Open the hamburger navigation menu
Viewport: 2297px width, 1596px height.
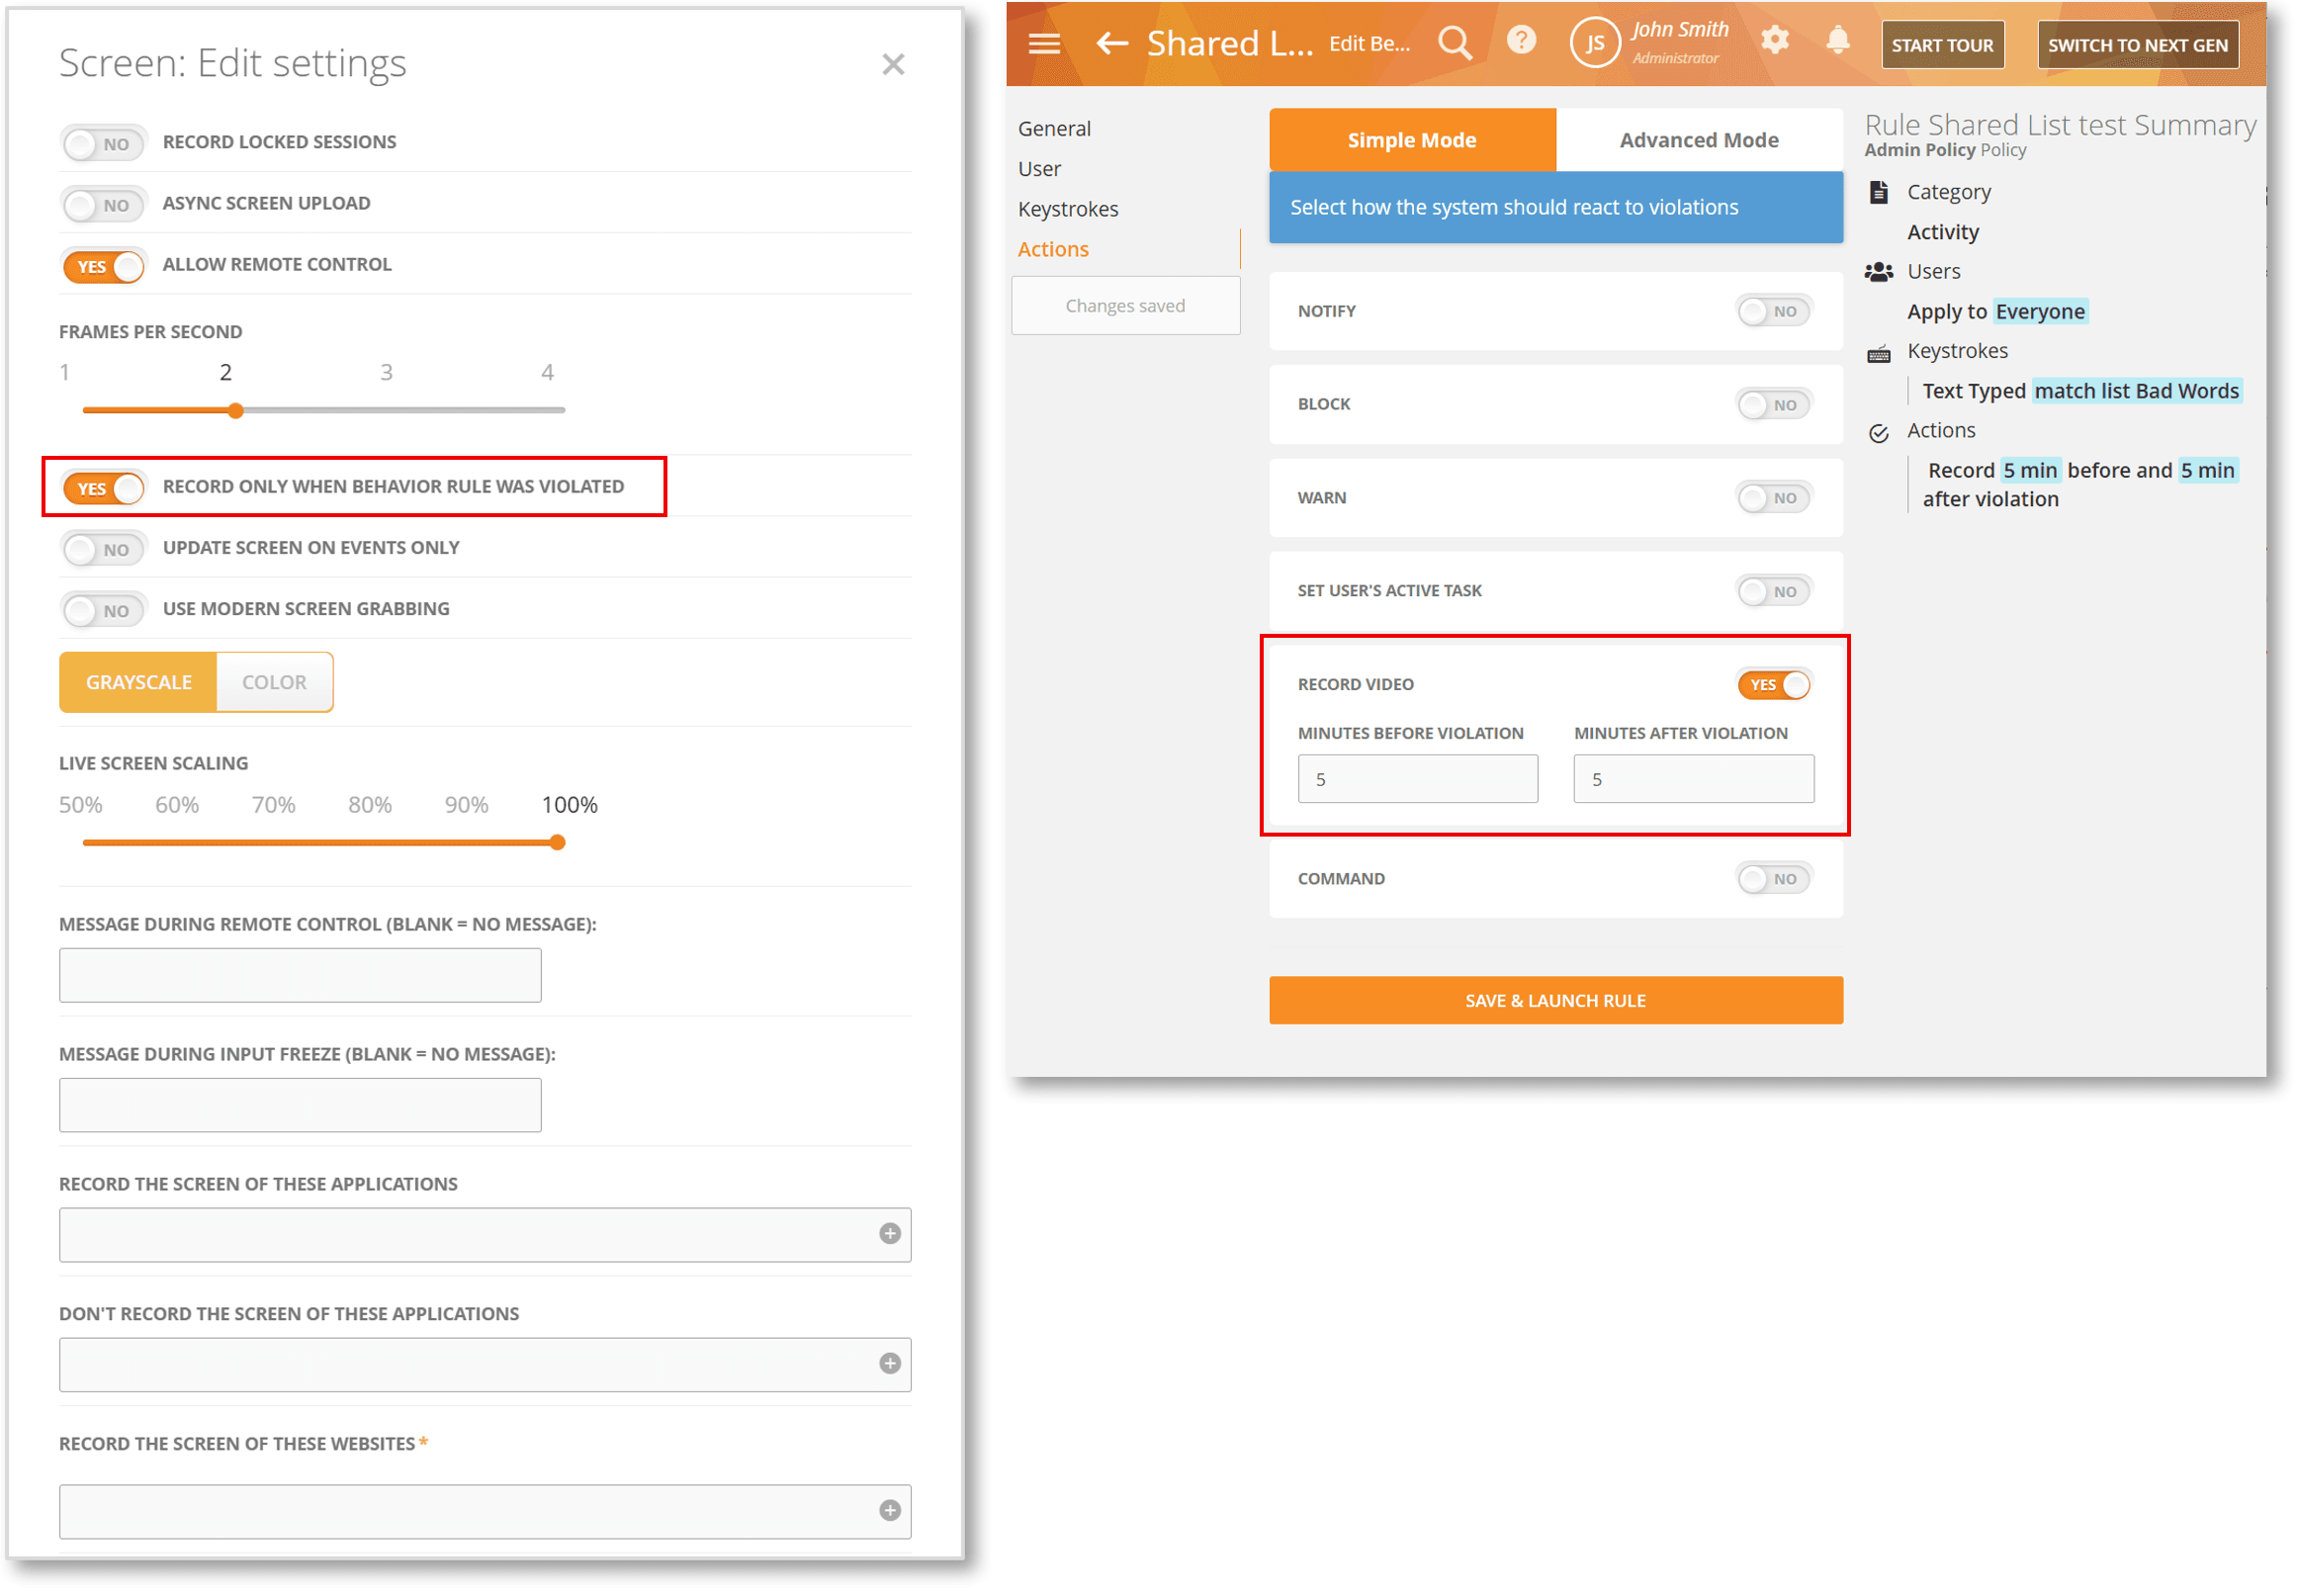(x=1044, y=43)
